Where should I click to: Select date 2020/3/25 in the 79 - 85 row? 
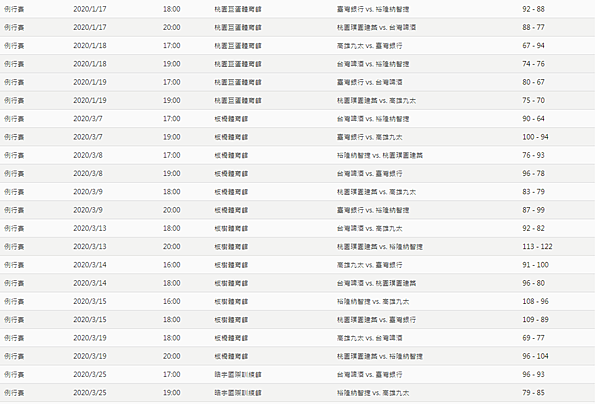[90, 393]
